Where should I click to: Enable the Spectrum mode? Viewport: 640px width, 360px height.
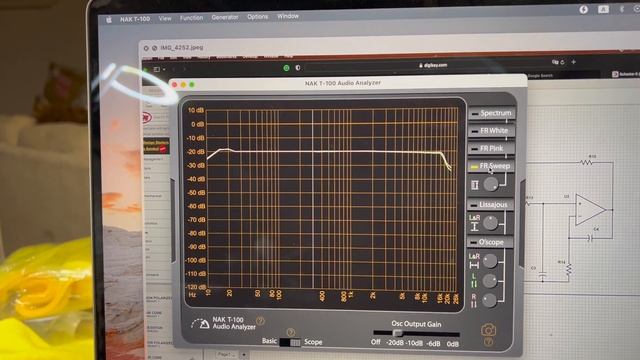pos(491,113)
